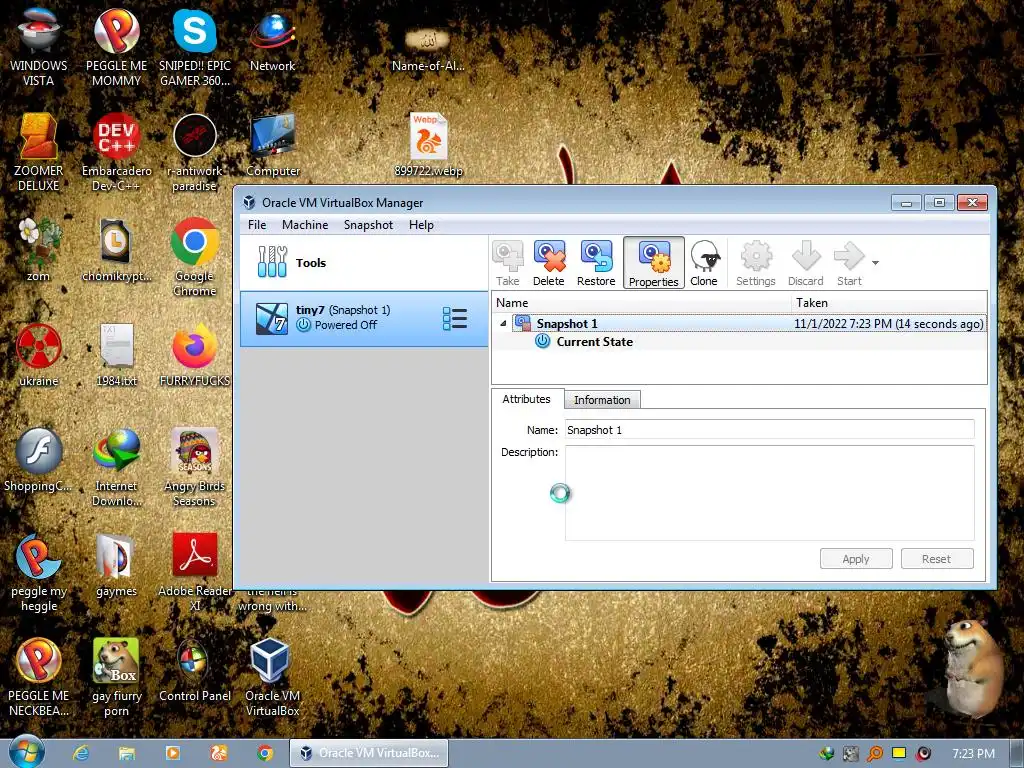
Task: Select the 899722.webp file icon
Action: (x=428, y=145)
